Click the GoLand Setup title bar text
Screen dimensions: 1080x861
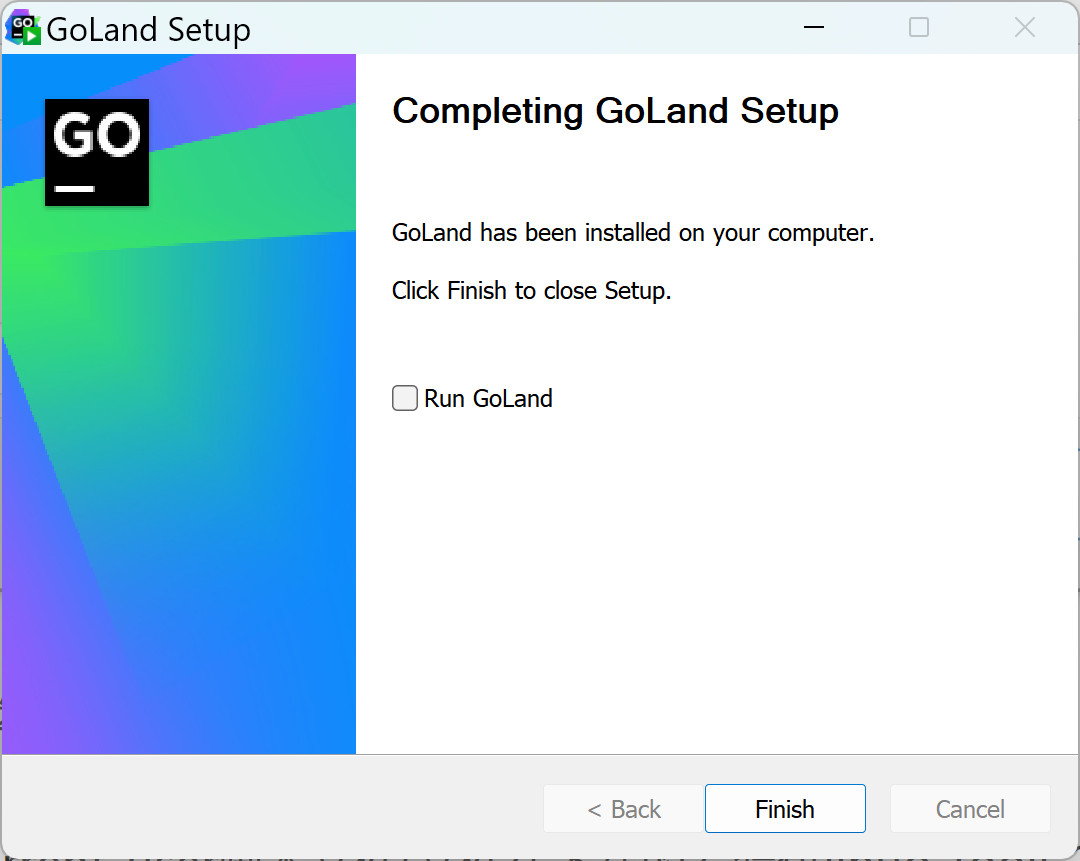pos(148,30)
